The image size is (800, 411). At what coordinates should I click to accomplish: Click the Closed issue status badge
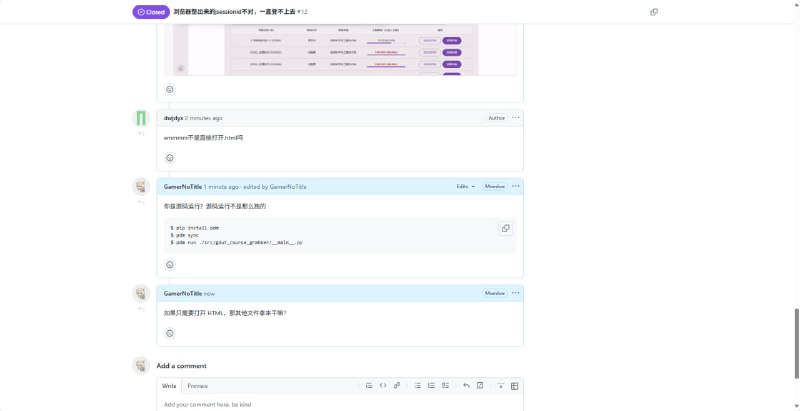[x=151, y=12]
